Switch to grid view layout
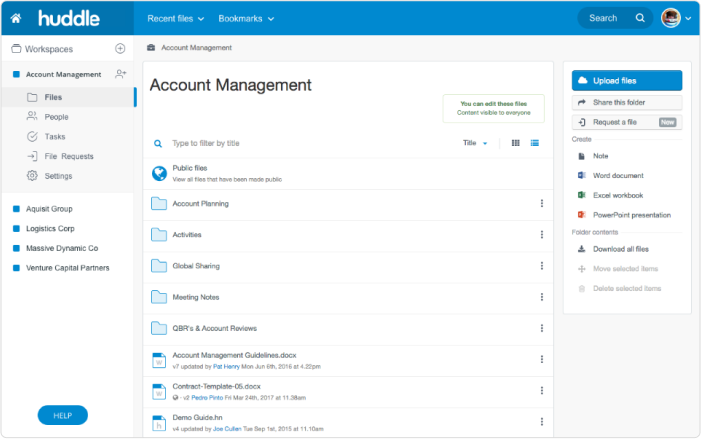The height and width of the screenshot is (439, 701). click(515, 143)
